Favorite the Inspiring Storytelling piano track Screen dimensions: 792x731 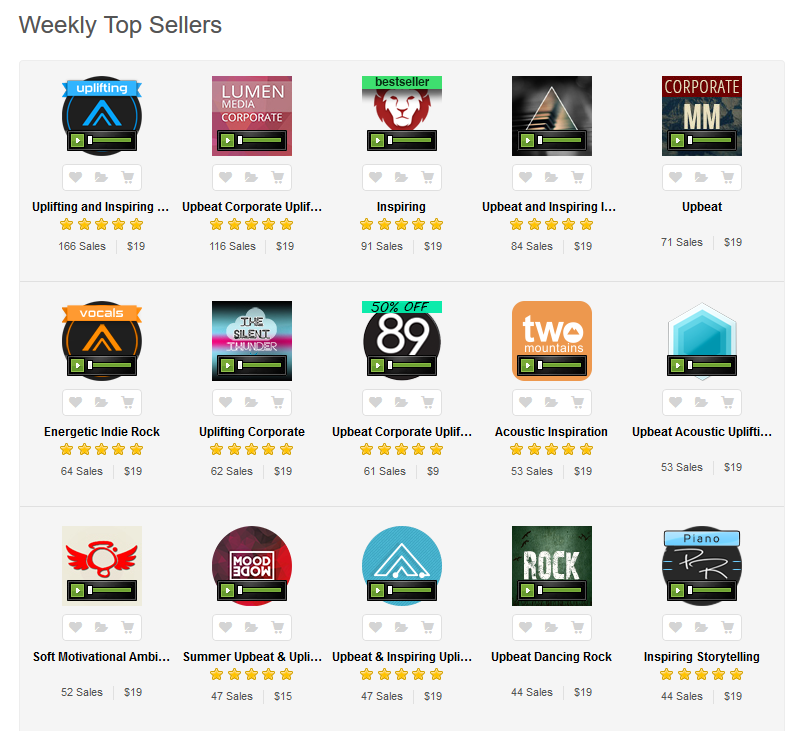coord(675,627)
